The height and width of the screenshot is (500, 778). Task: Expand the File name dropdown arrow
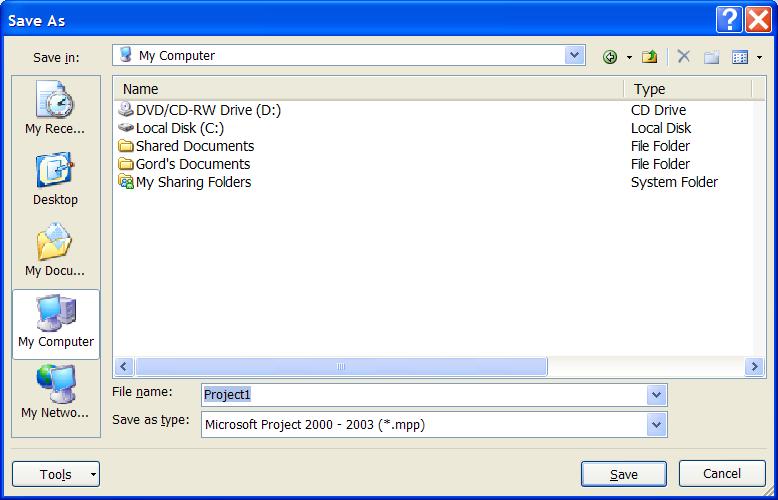(656, 395)
